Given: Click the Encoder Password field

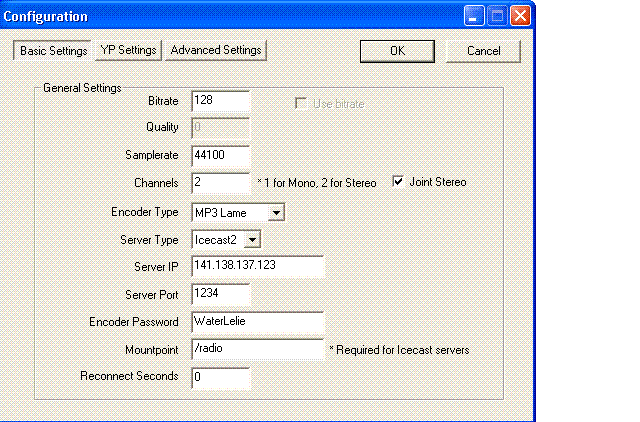Looking at the screenshot, I should point(258,322).
